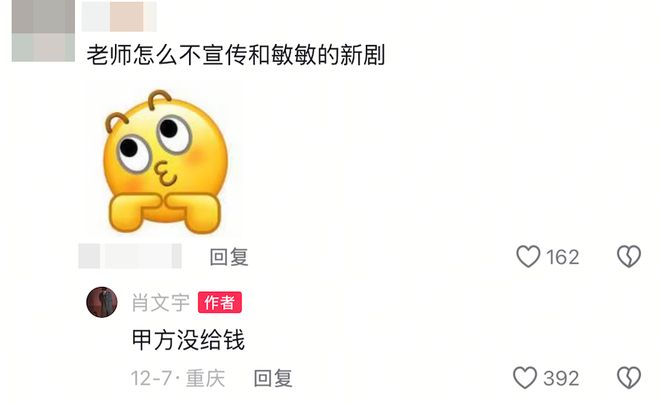Open the blurred commenter username

pyautogui.click(x=119, y=17)
